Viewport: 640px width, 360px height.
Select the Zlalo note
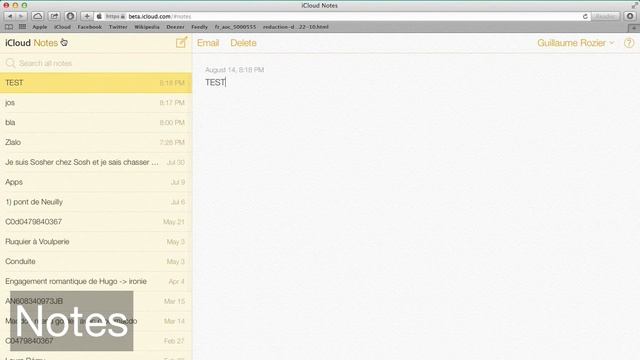coord(96,142)
